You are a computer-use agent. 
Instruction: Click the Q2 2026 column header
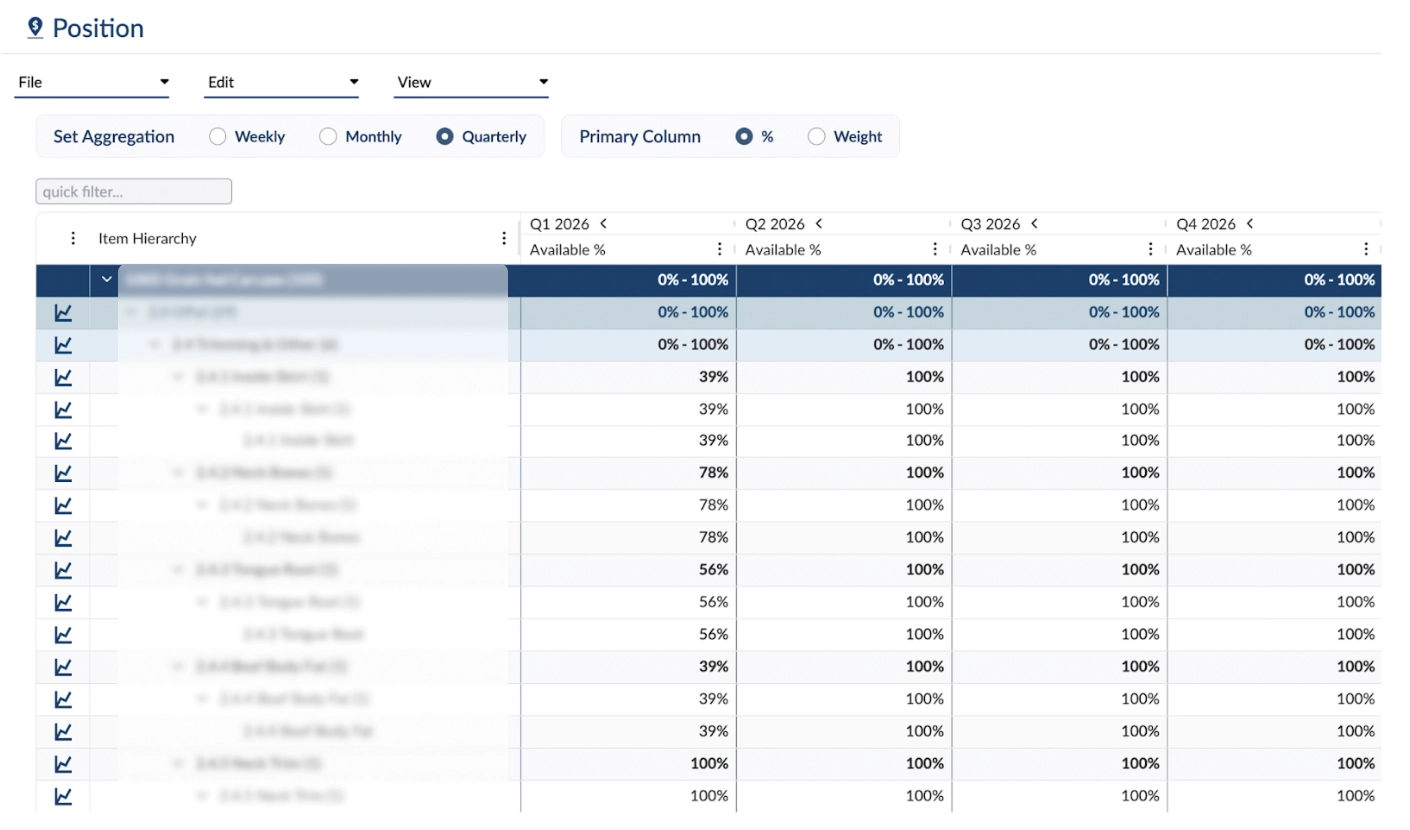(775, 224)
